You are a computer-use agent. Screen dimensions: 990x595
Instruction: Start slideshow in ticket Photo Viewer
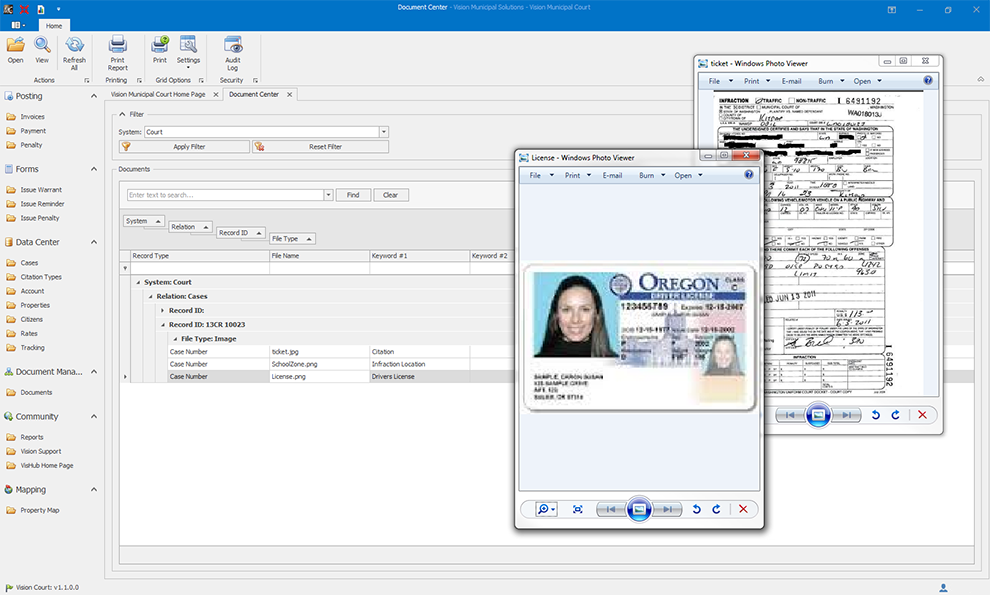818,415
